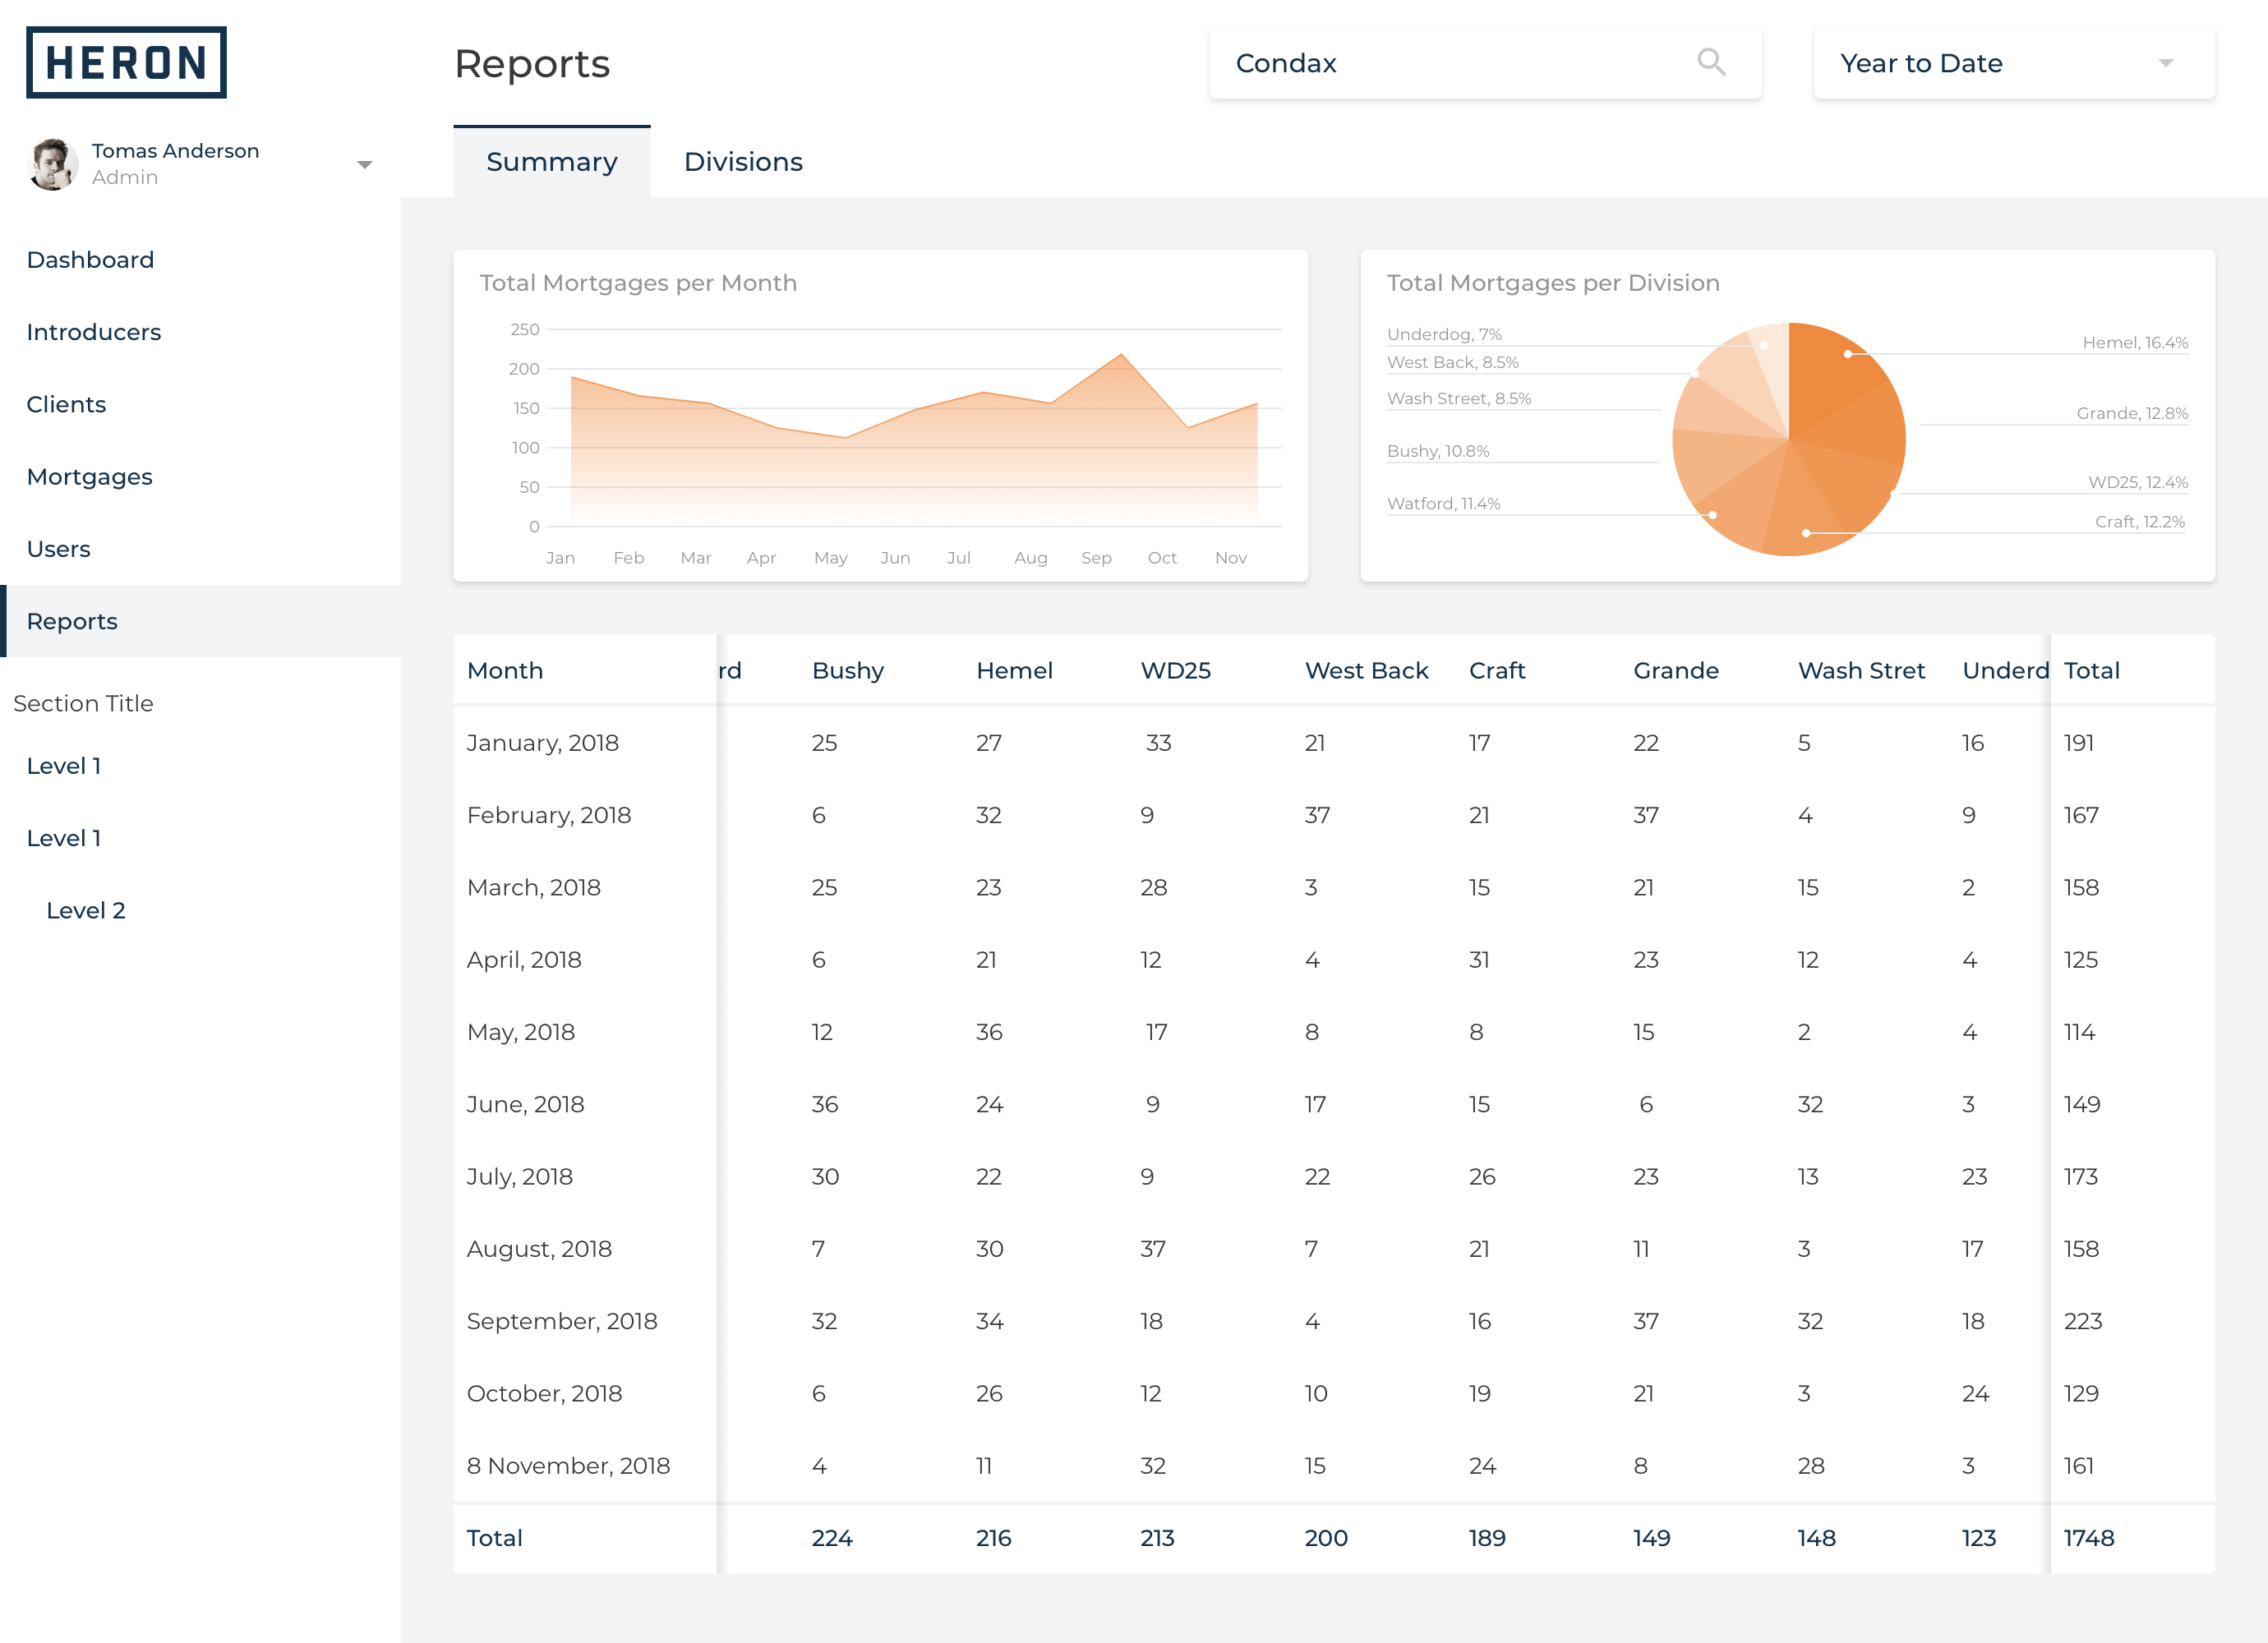Select the 8 November, 2018 row label
2268x1643 pixels.
[568, 1465]
